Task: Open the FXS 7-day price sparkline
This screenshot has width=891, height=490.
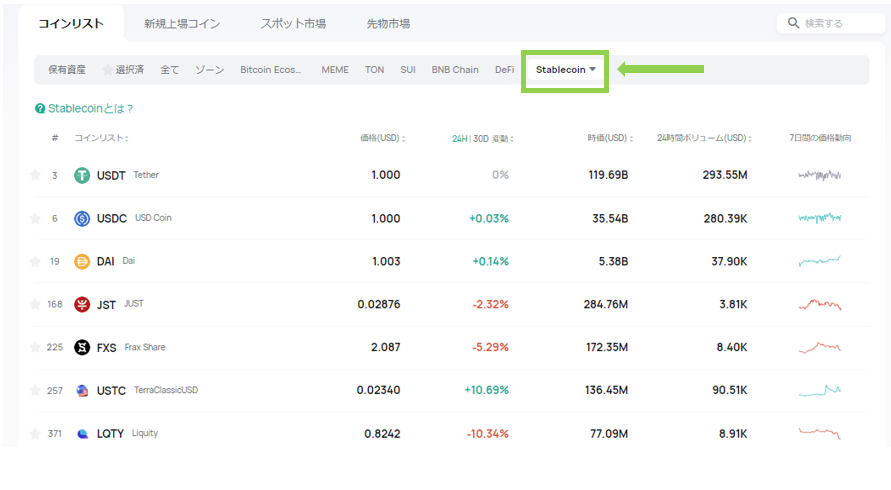Action: [x=819, y=347]
